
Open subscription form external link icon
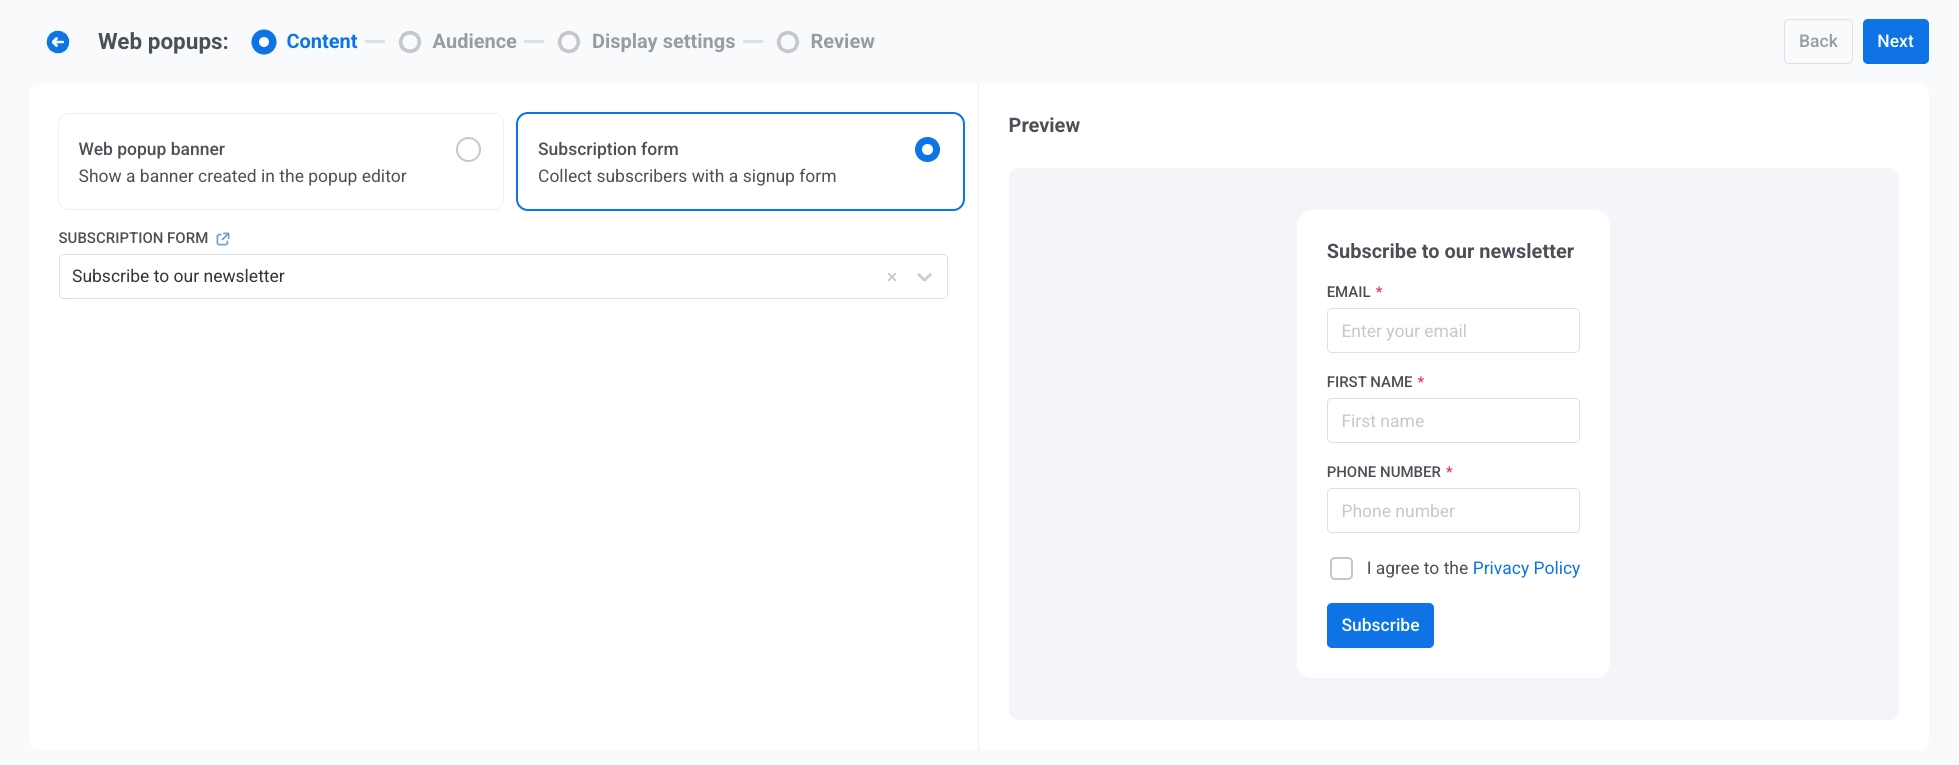click(223, 239)
